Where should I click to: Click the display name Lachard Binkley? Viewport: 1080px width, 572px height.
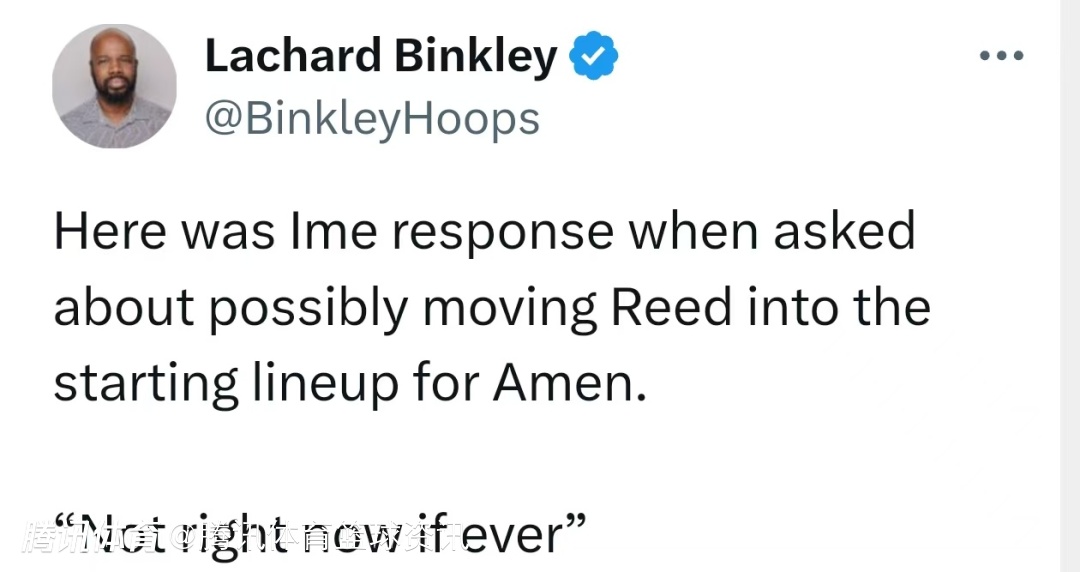[380, 56]
